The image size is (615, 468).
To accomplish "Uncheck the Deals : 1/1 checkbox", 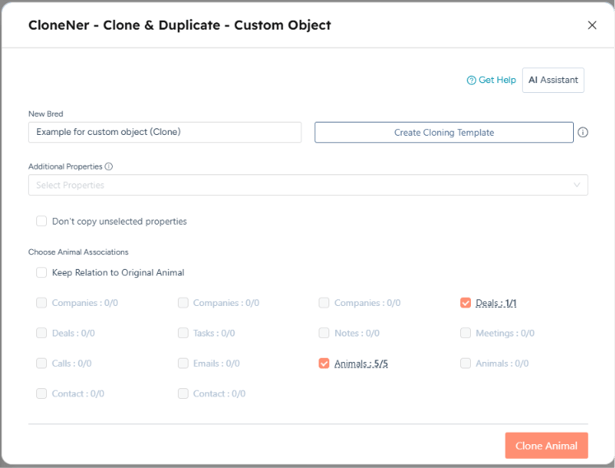I will click(x=465, y=302).
